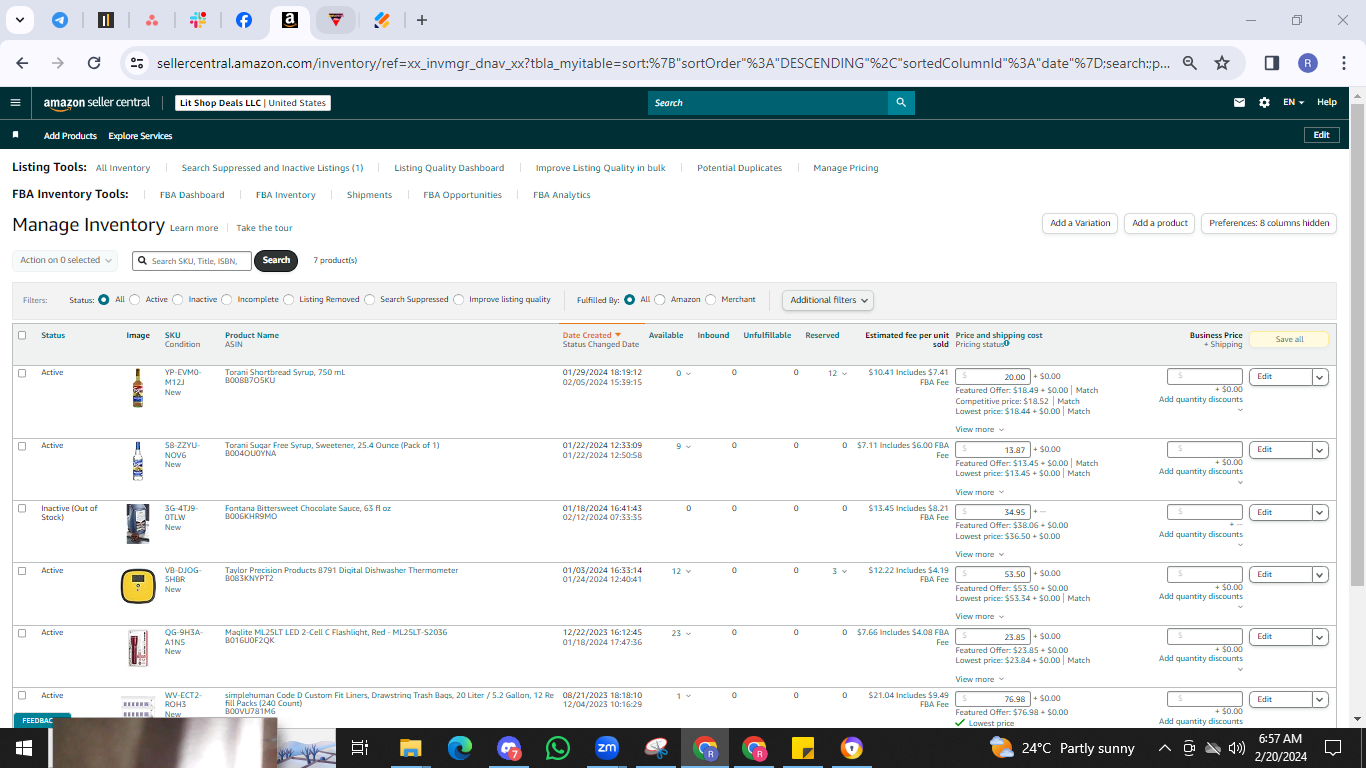The image size is (1366, 768).
Task: Click the black Search button for SKU search
Action: point(277,260)
